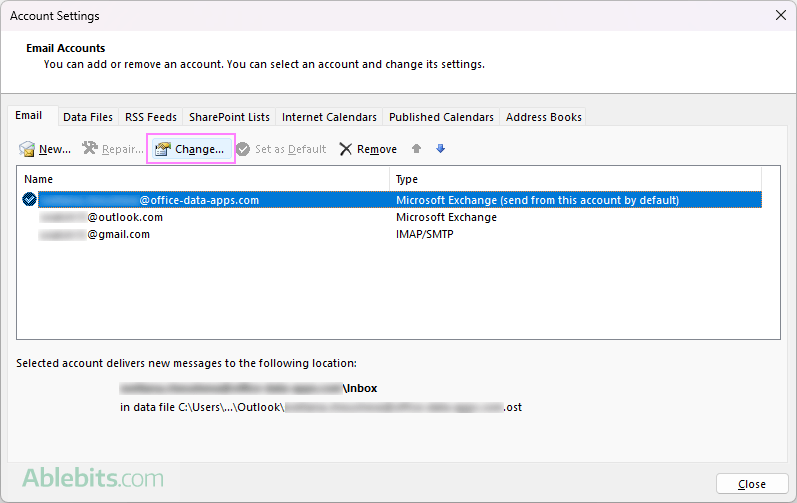Select the Published Calendars tab
This screenshot has width=797, height=503.
point(441,117)
